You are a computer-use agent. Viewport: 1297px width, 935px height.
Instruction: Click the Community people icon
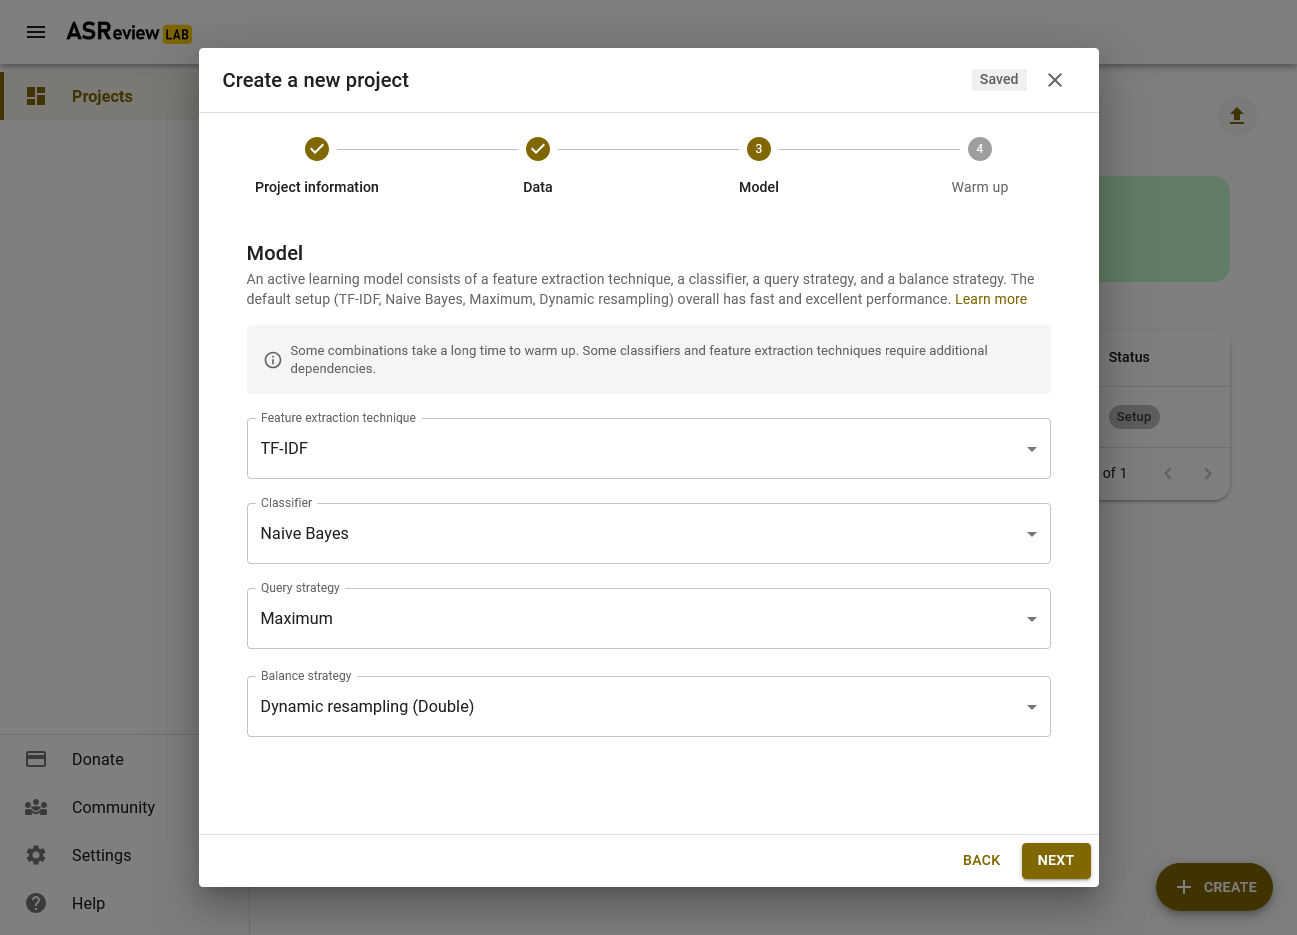tap(36, 807)
